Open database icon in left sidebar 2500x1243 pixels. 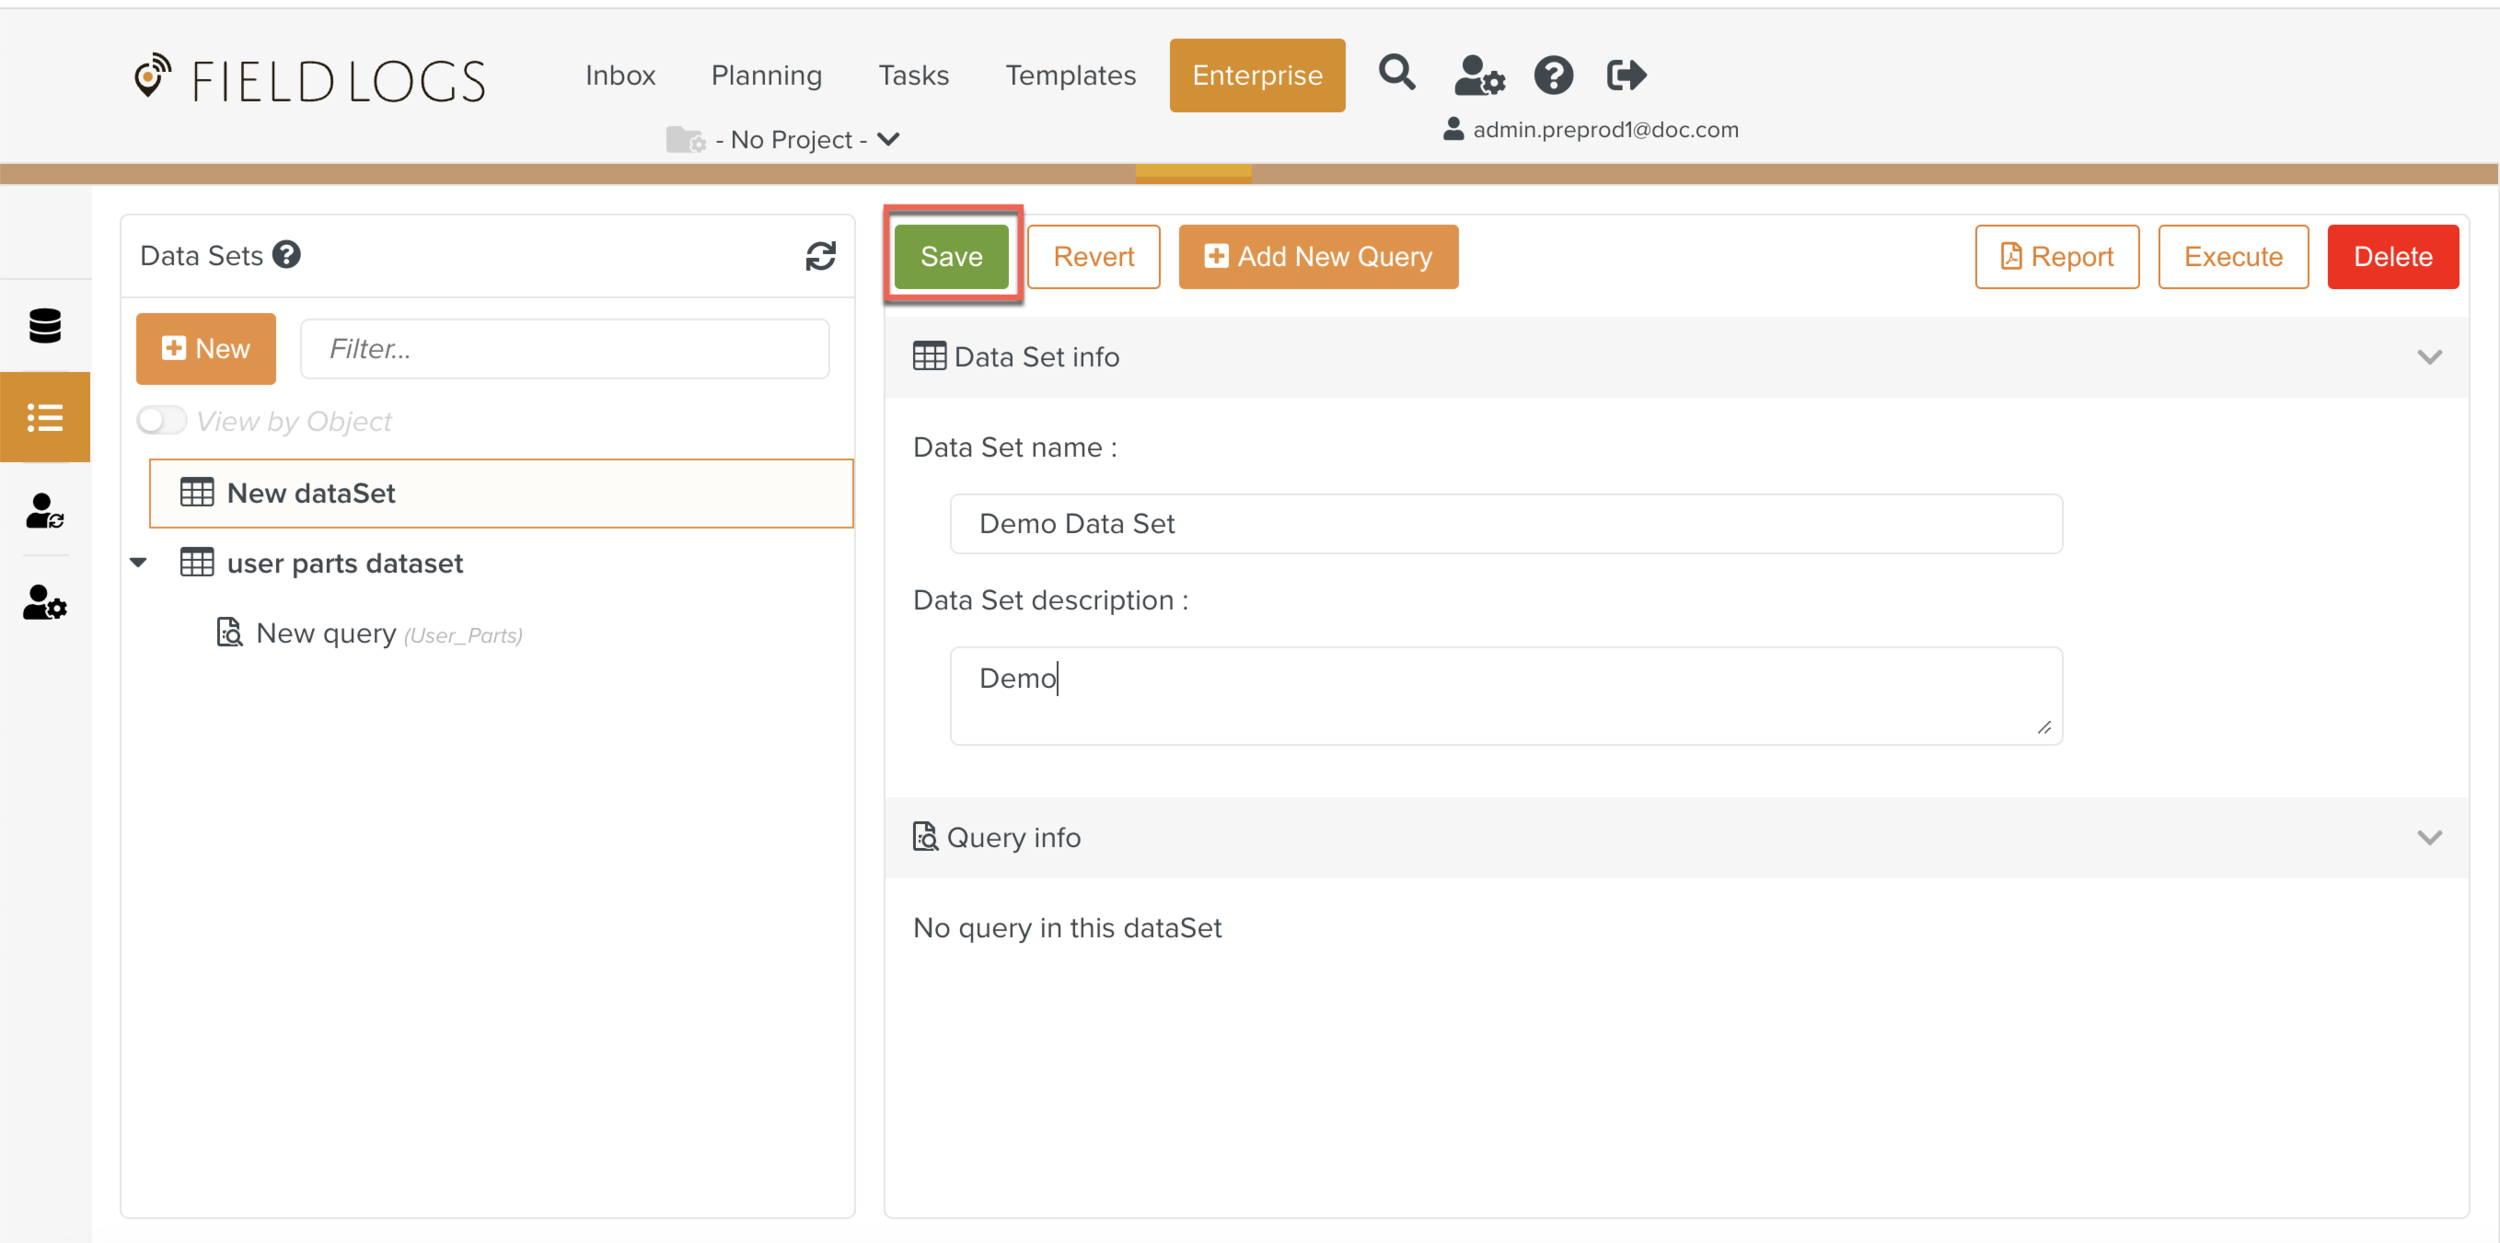point(45,325)
